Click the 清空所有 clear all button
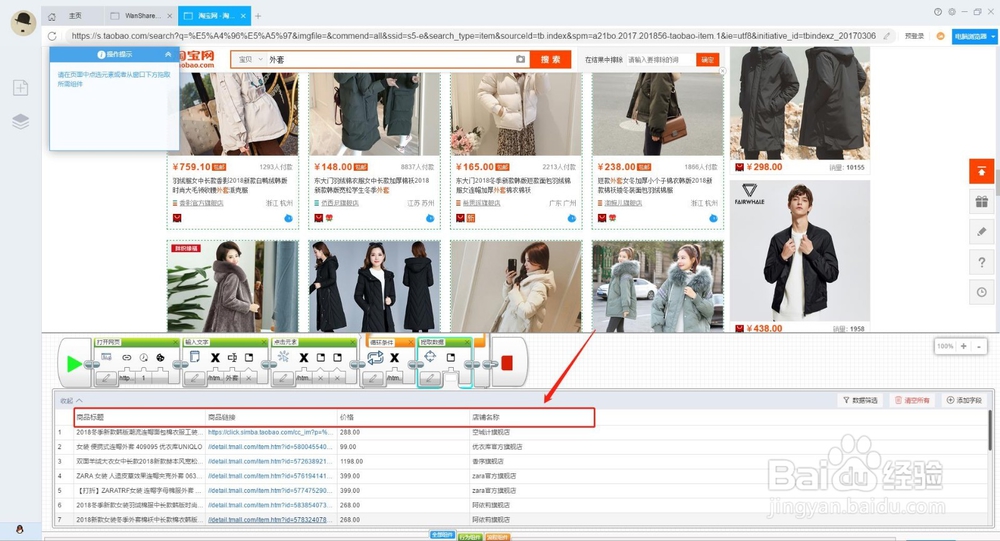 click(913, 400)
